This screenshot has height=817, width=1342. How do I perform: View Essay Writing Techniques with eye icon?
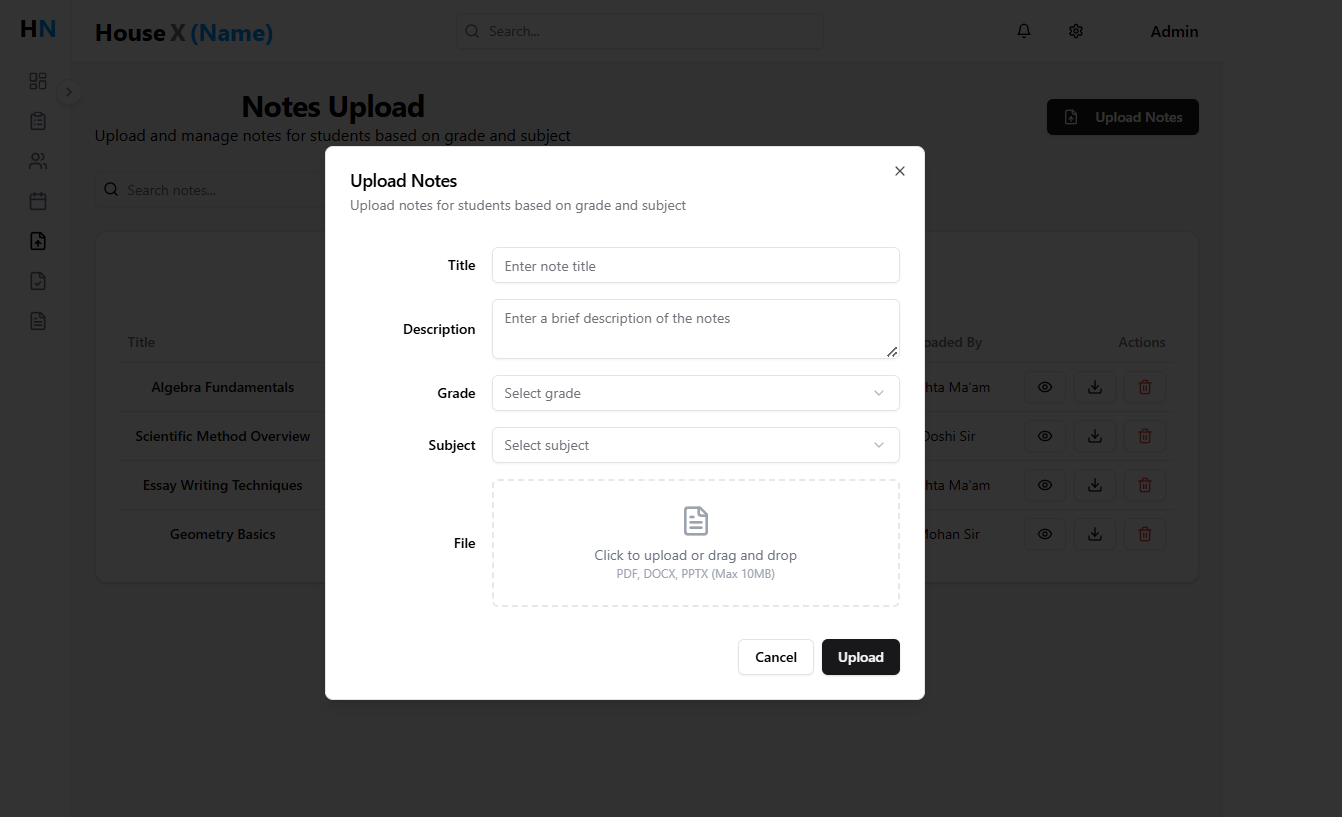coord(1045,485)
